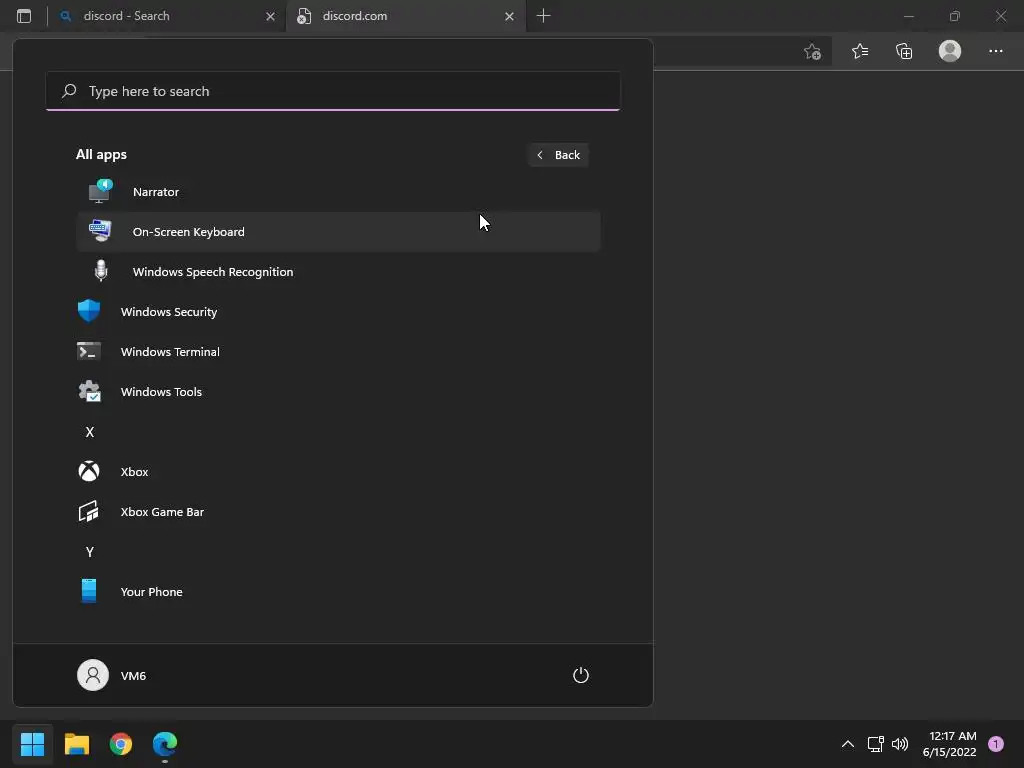Screen dimensions: 1024x768
Task: Open Windows Security shield icon
Action: coord(89,311)
